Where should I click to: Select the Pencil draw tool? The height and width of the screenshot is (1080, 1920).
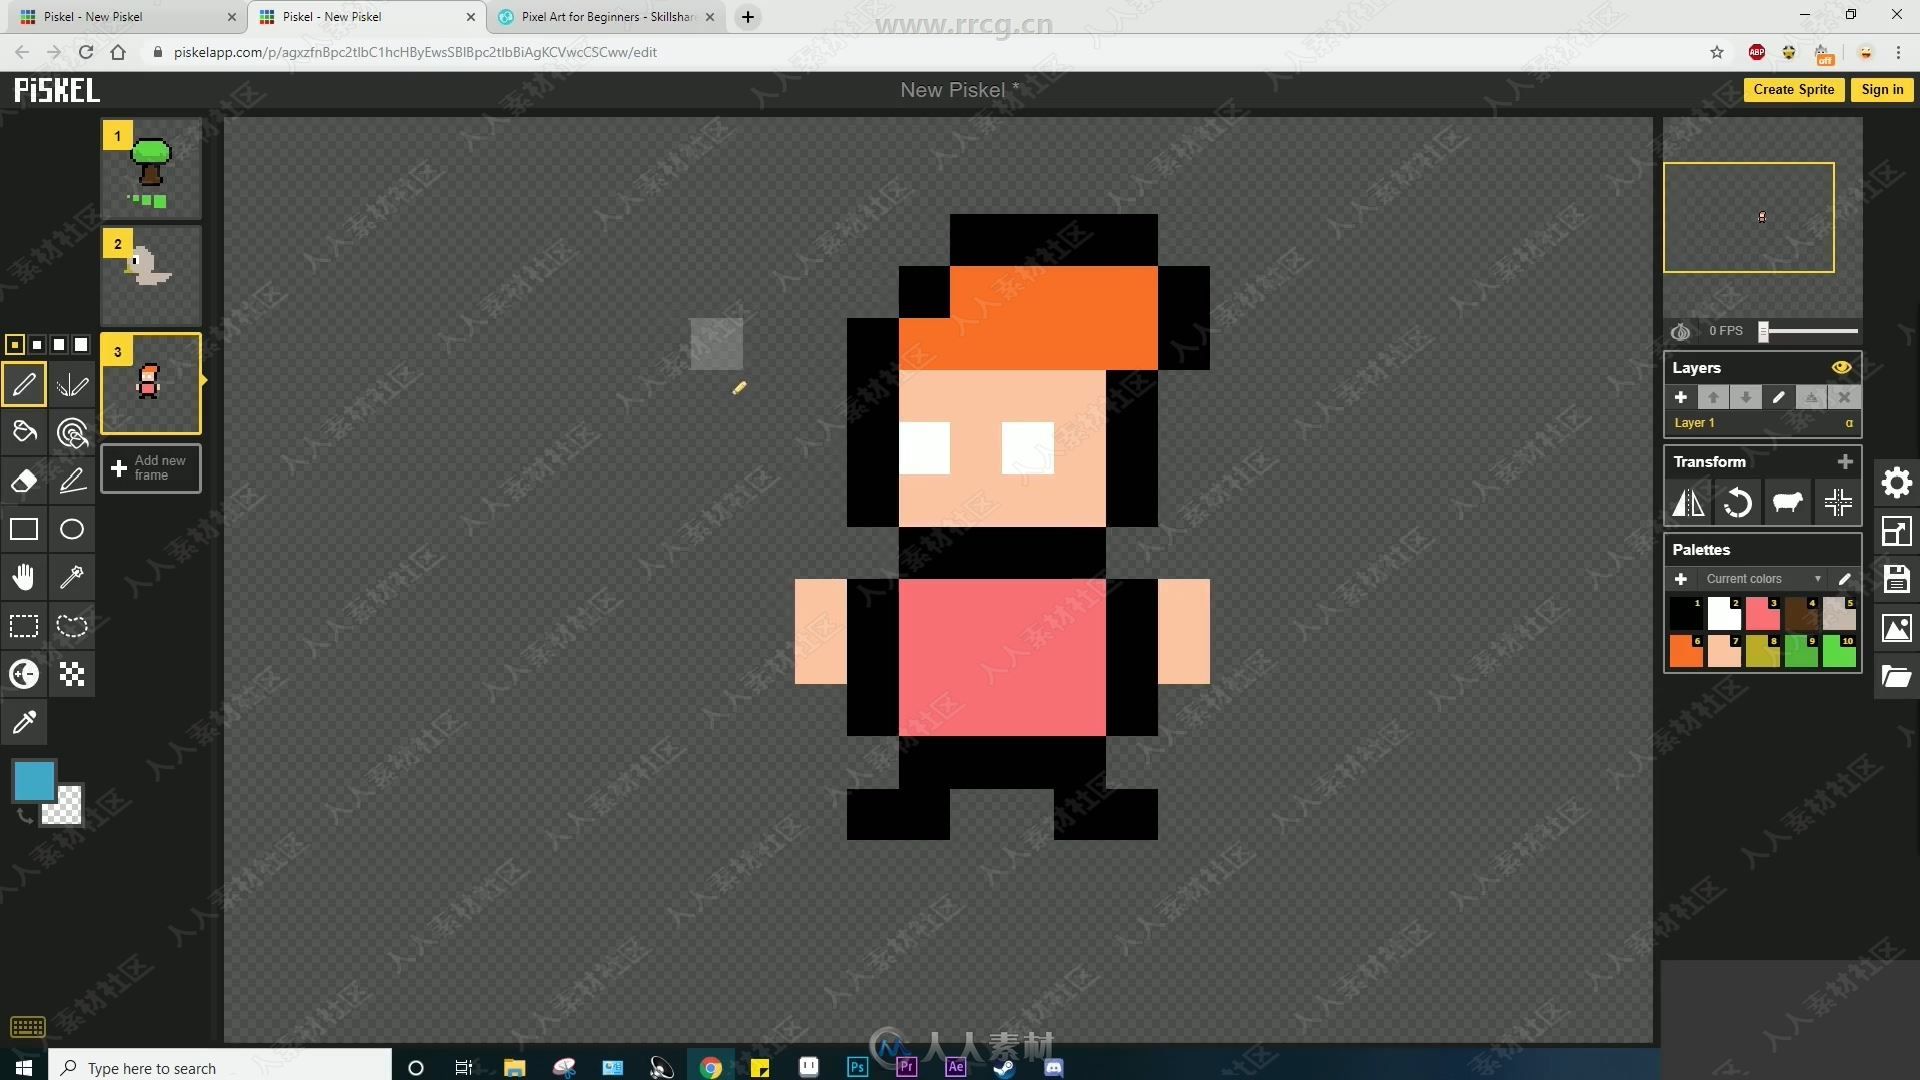(24, 384)
